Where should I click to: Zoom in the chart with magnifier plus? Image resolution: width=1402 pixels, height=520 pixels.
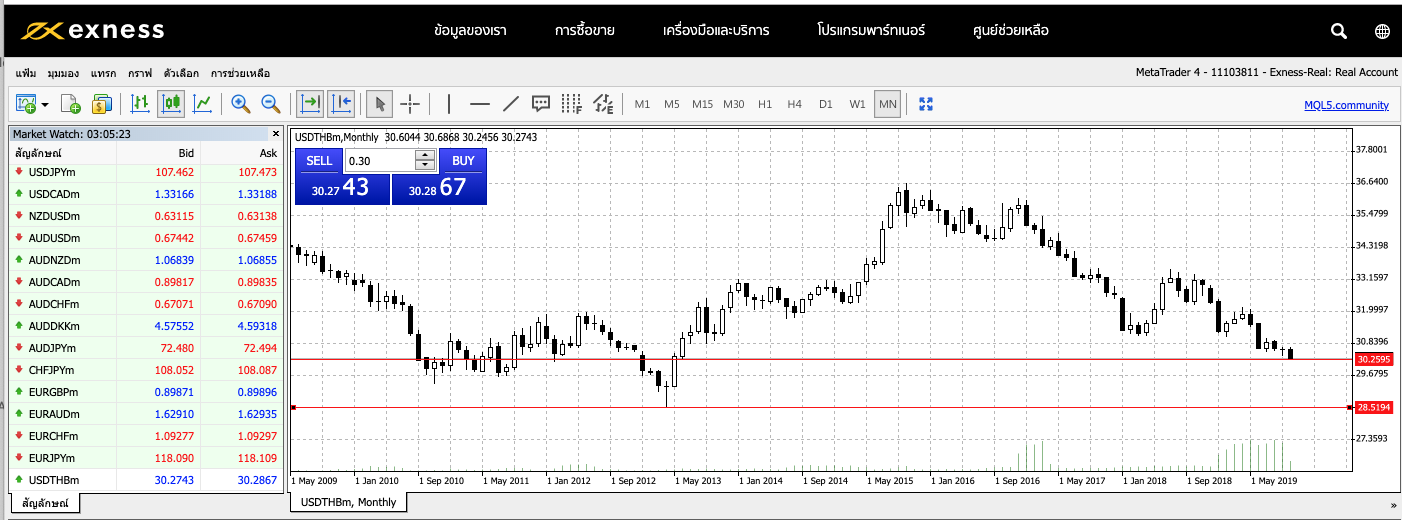pyautogui.click(x=240, y=103)
